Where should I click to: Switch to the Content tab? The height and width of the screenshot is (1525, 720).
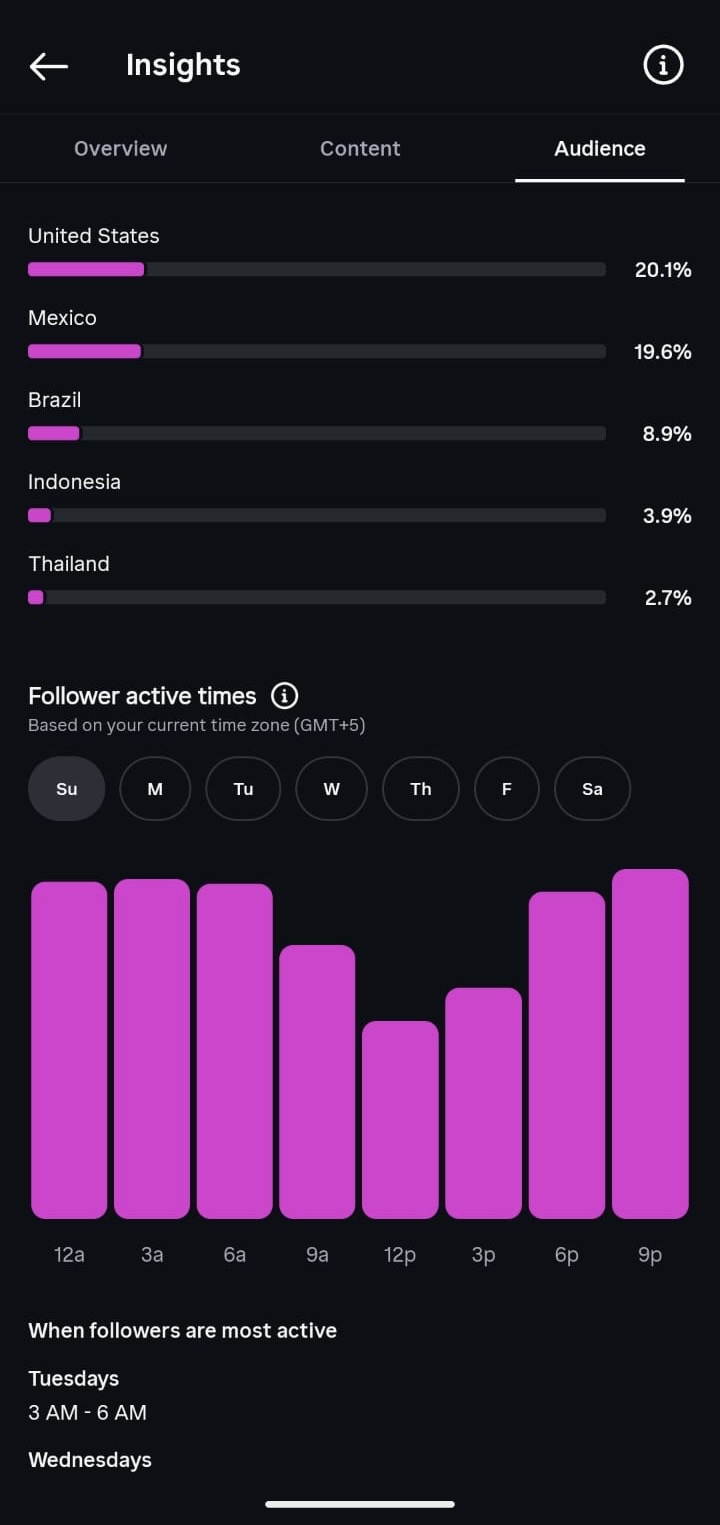click(x=360, y=148)
